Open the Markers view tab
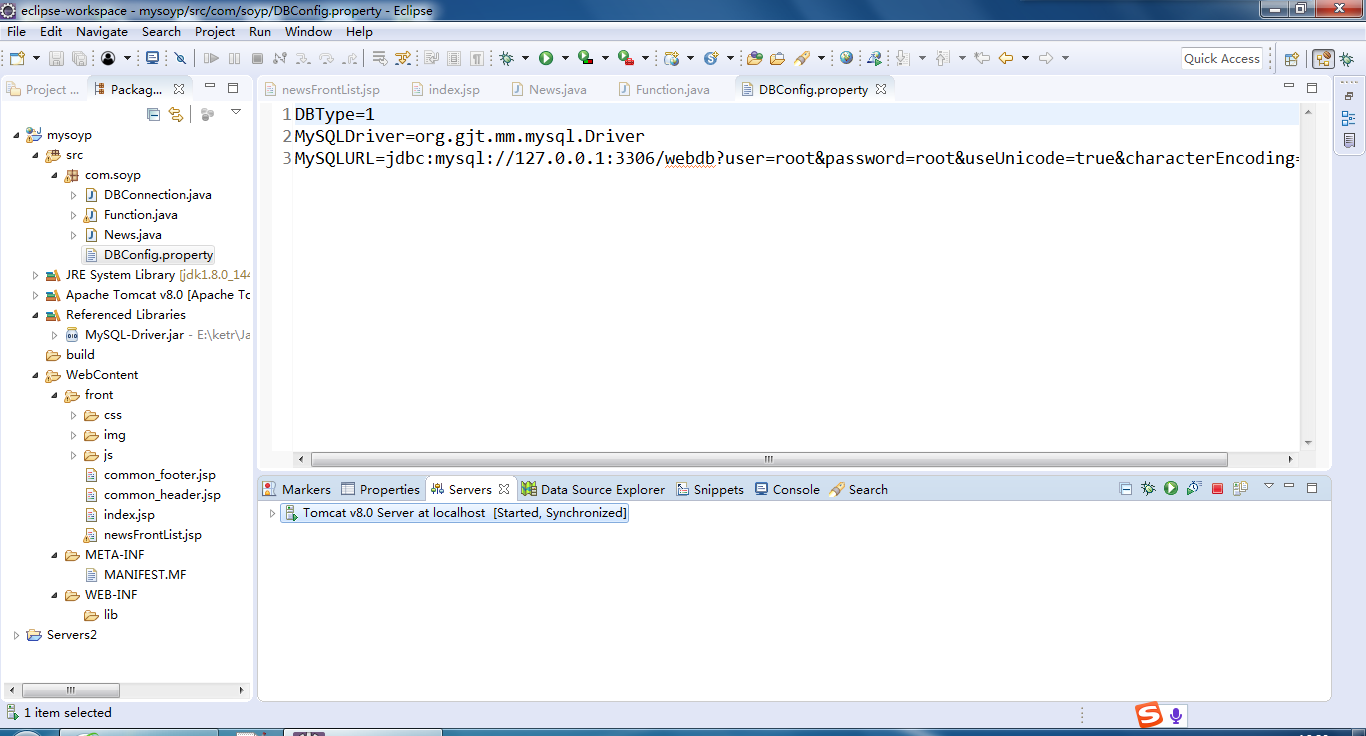The image size is (1366, 736). (x=296, y=489)
